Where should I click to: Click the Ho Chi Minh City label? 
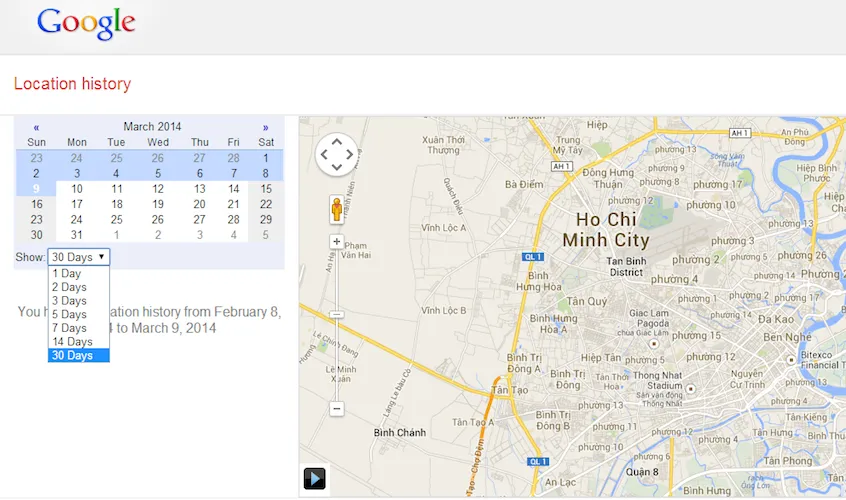tap(606, 229)
